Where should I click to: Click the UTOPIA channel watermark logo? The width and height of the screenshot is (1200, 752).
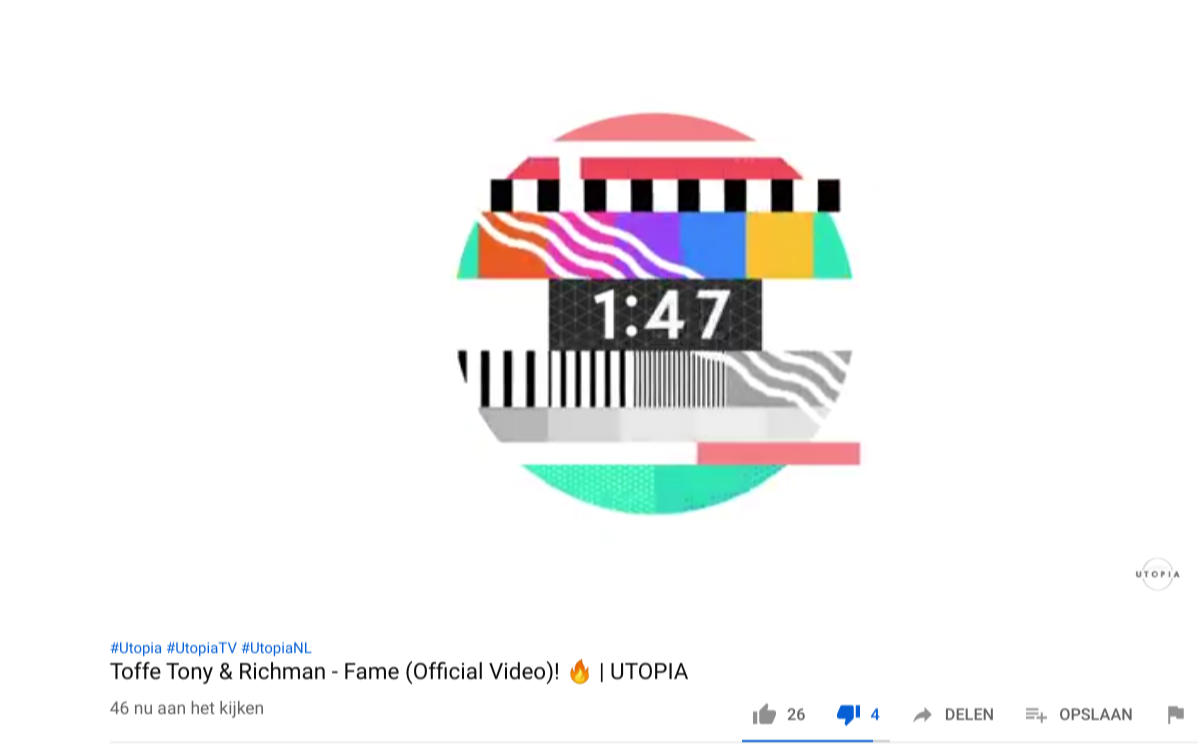click(1157, 574)
